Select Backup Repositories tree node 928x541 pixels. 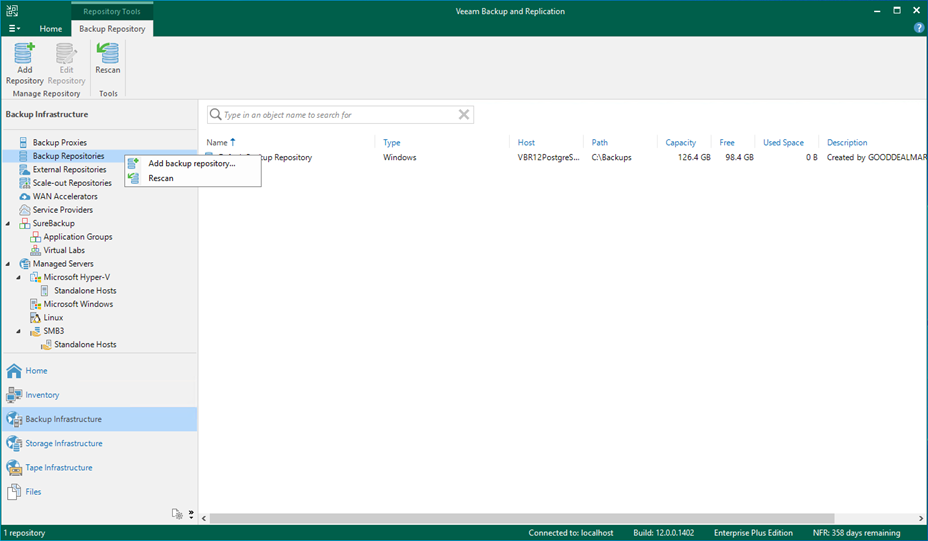(x=68, y=156)
